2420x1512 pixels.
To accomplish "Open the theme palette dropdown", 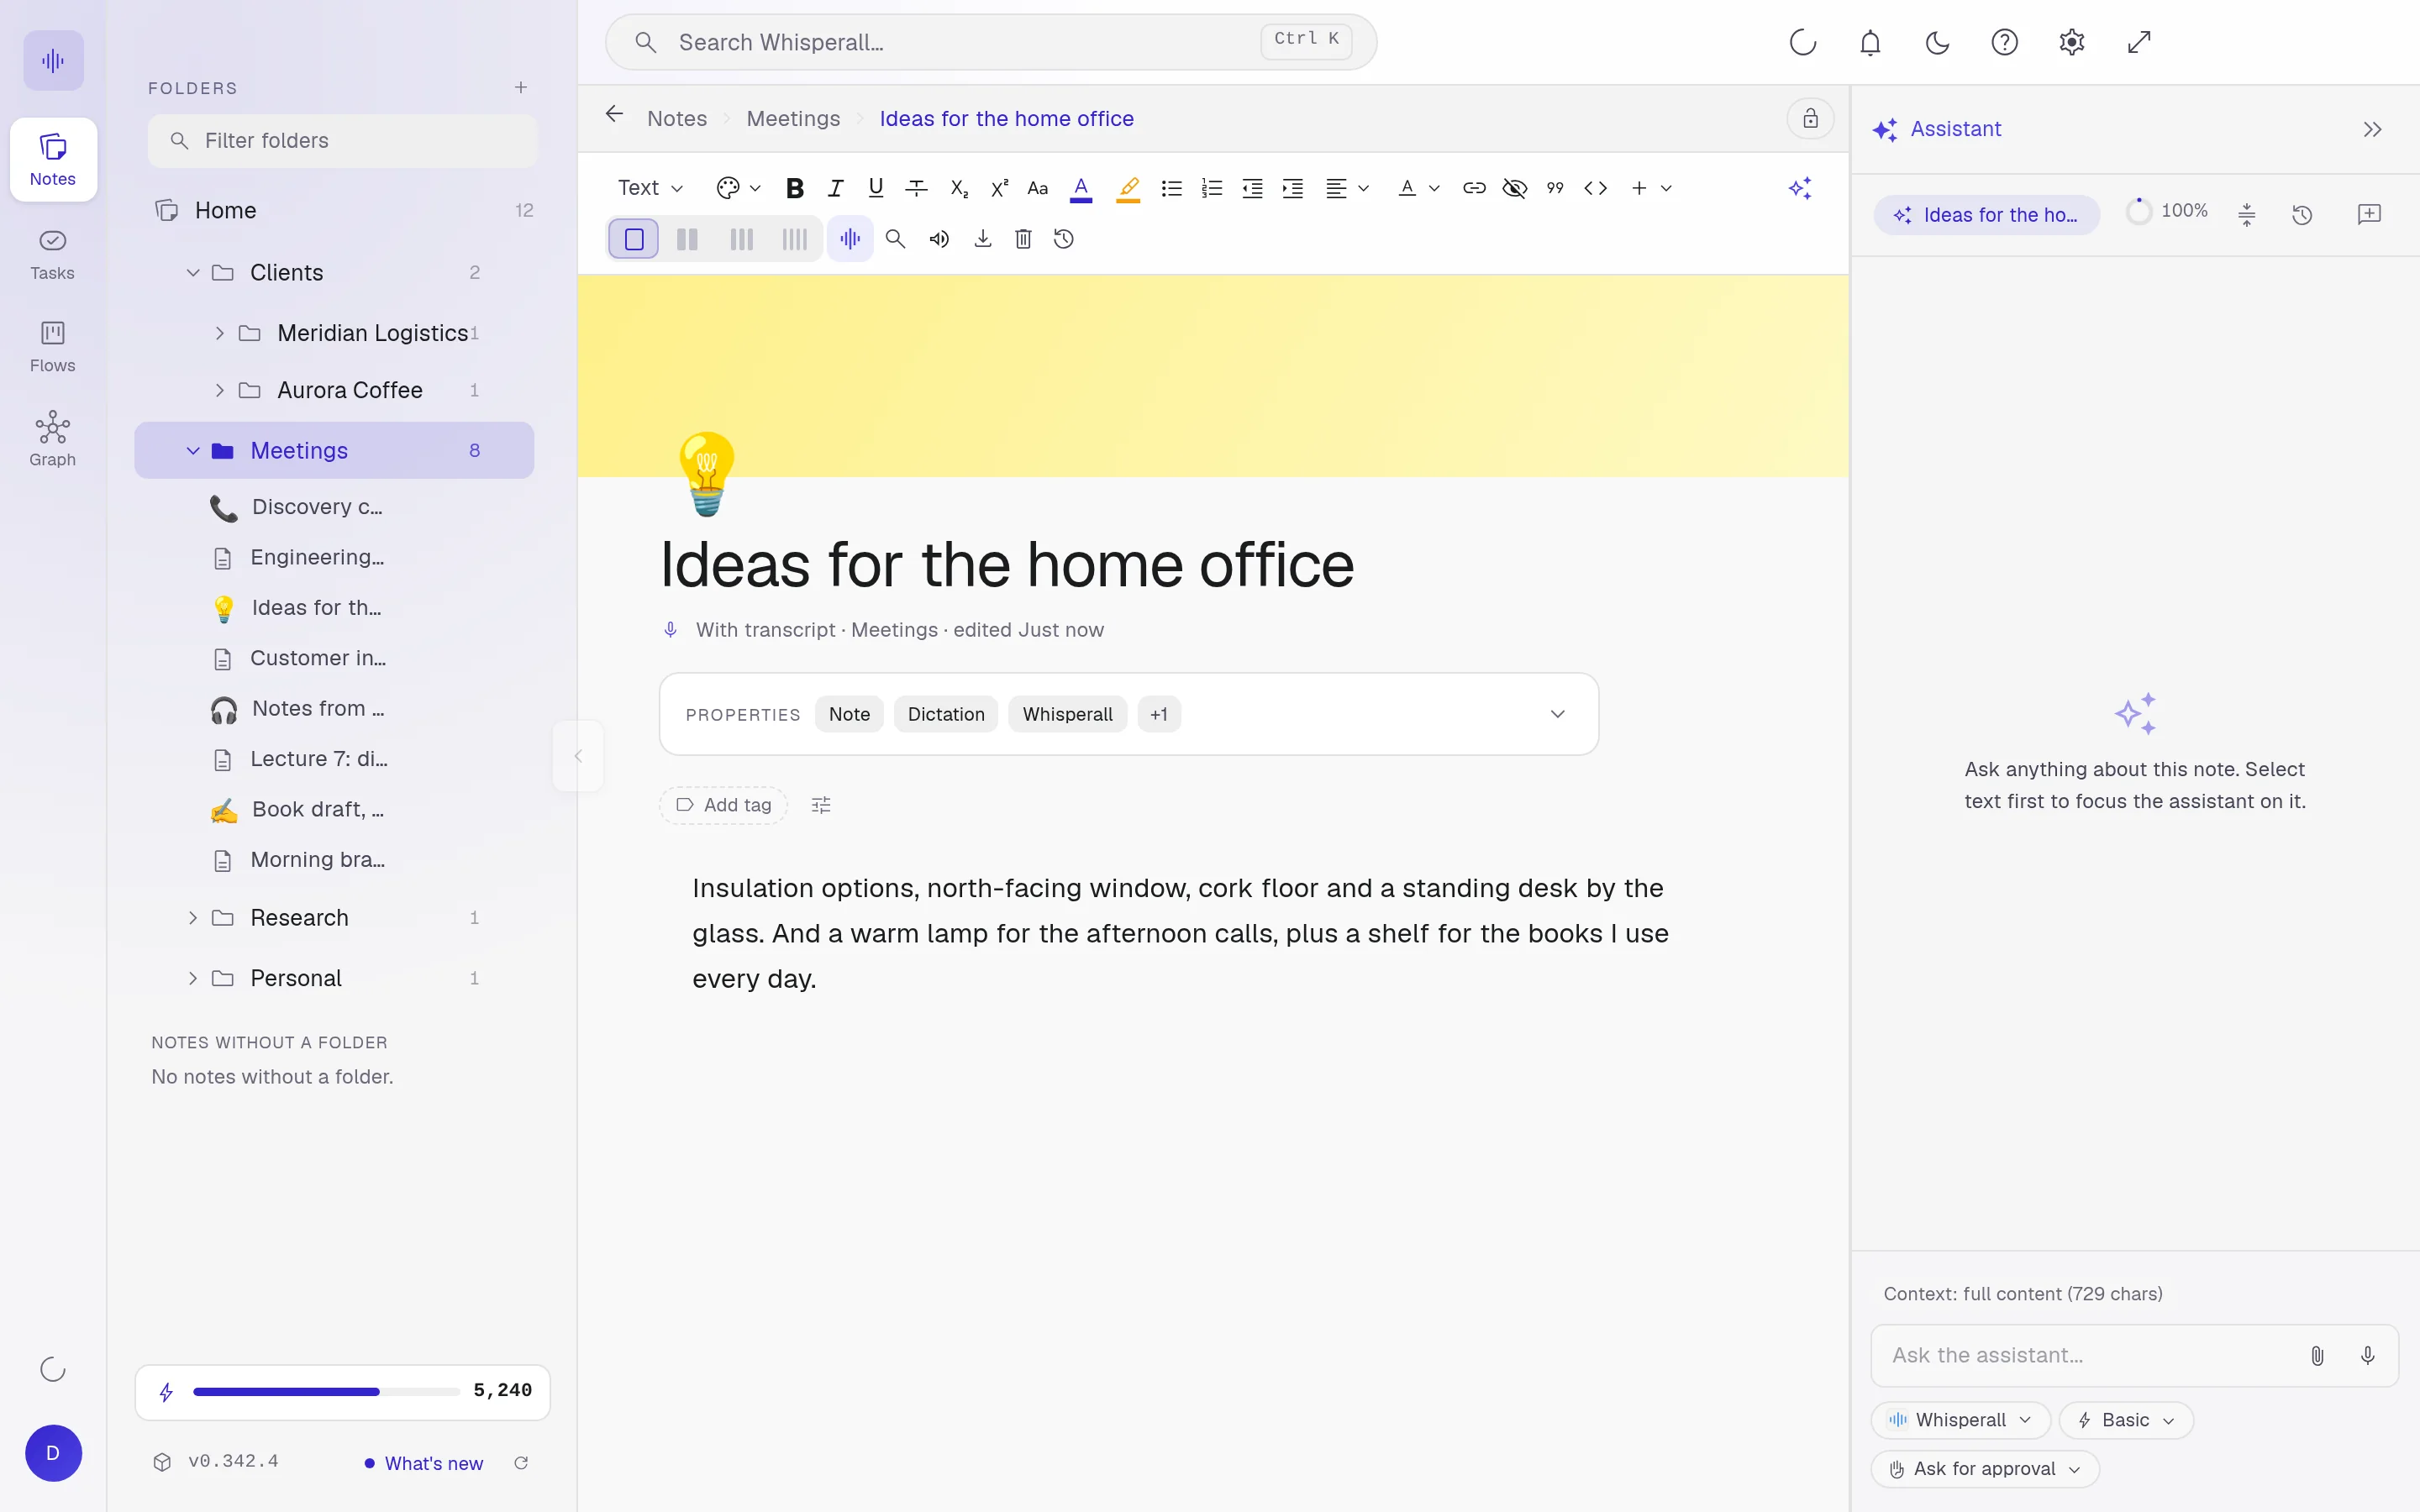I will (x=739, y=188).
